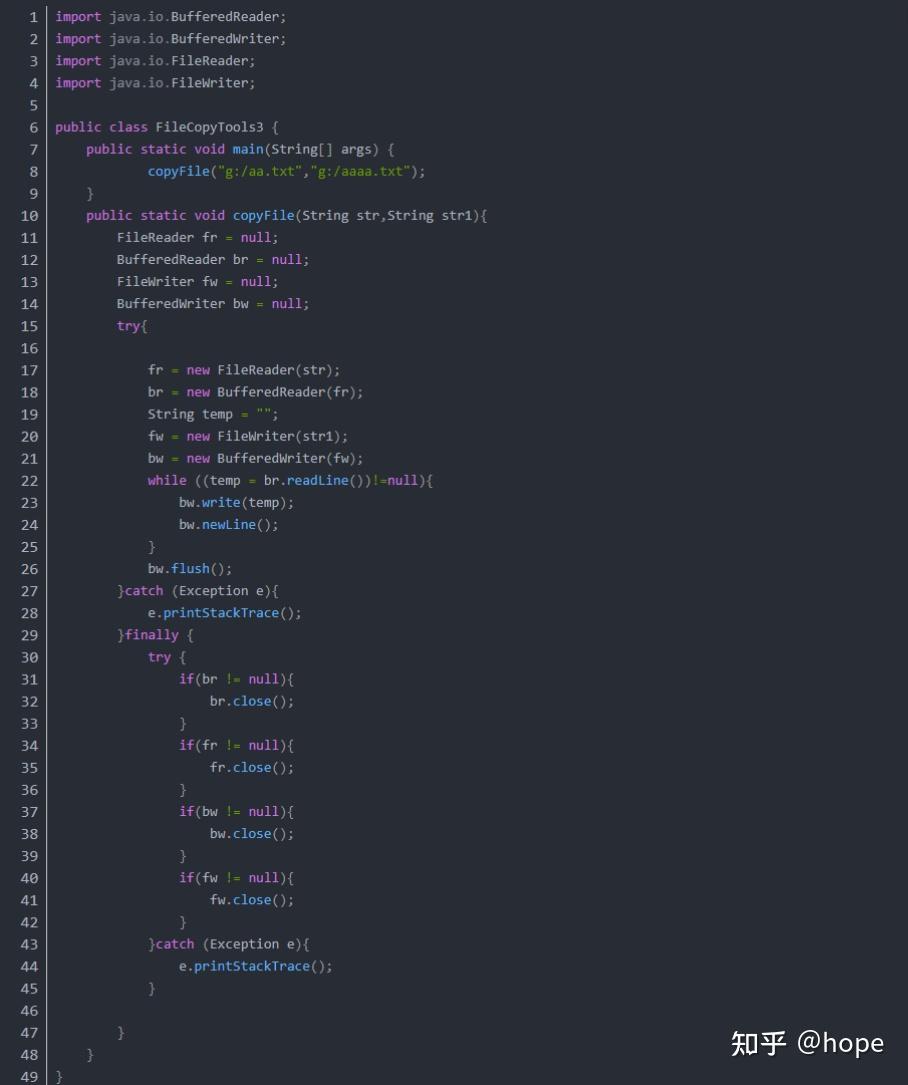Click the while keyword on line 22
908x1085 pixels.
pyautogui.click(x=167, y=481)
